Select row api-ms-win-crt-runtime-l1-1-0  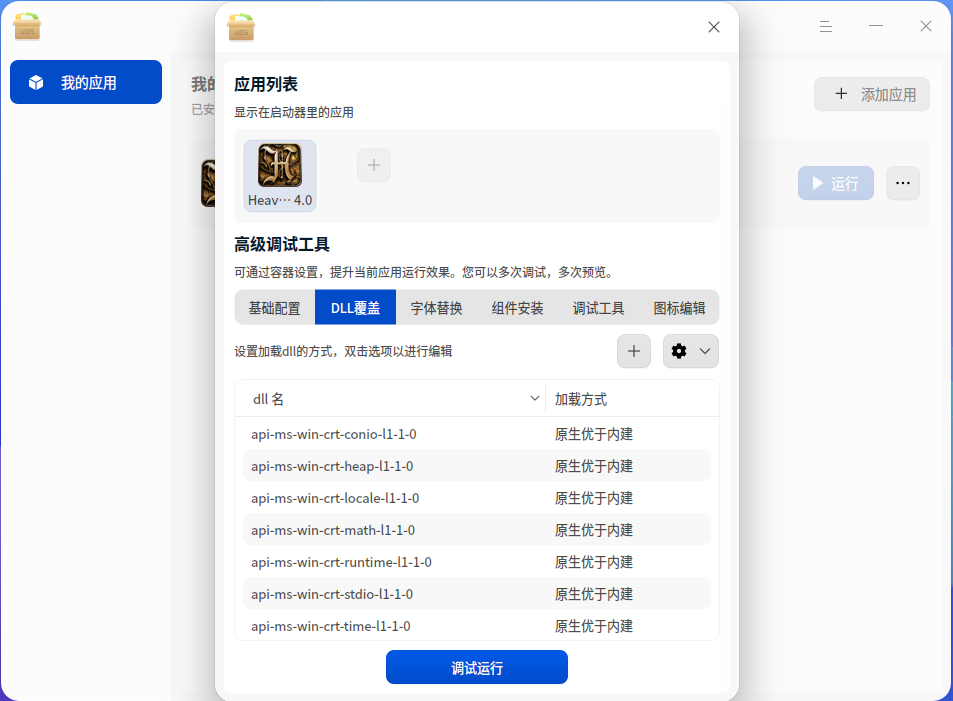pyautogui.click(x=476, y=562)
